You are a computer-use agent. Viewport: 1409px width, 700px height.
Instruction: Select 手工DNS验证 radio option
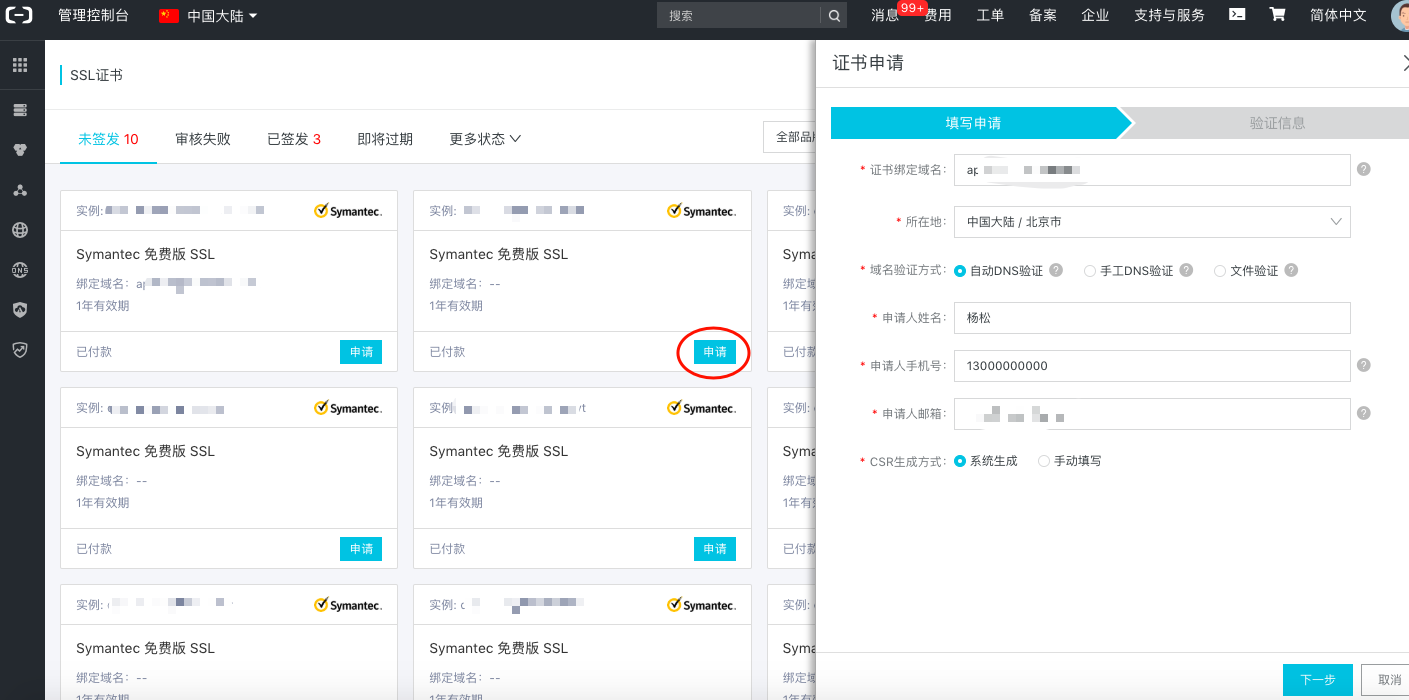pyautogui.click(x=1090, y=271)
